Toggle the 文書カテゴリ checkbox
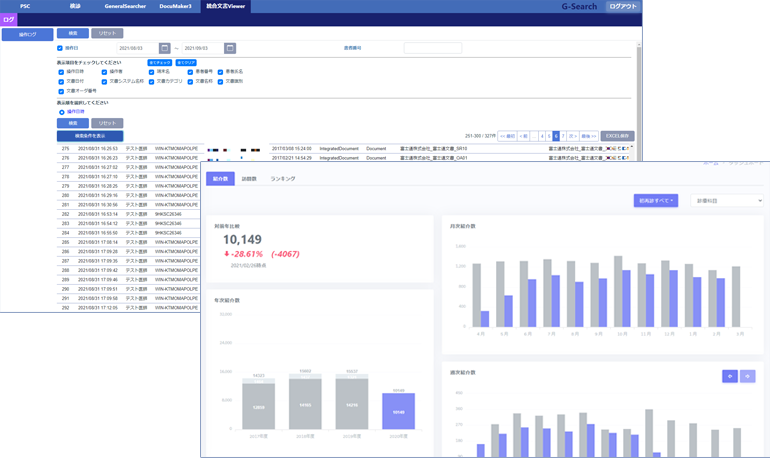Image resolution: width=770 pixels, height=458 pixels. [151, 82]
